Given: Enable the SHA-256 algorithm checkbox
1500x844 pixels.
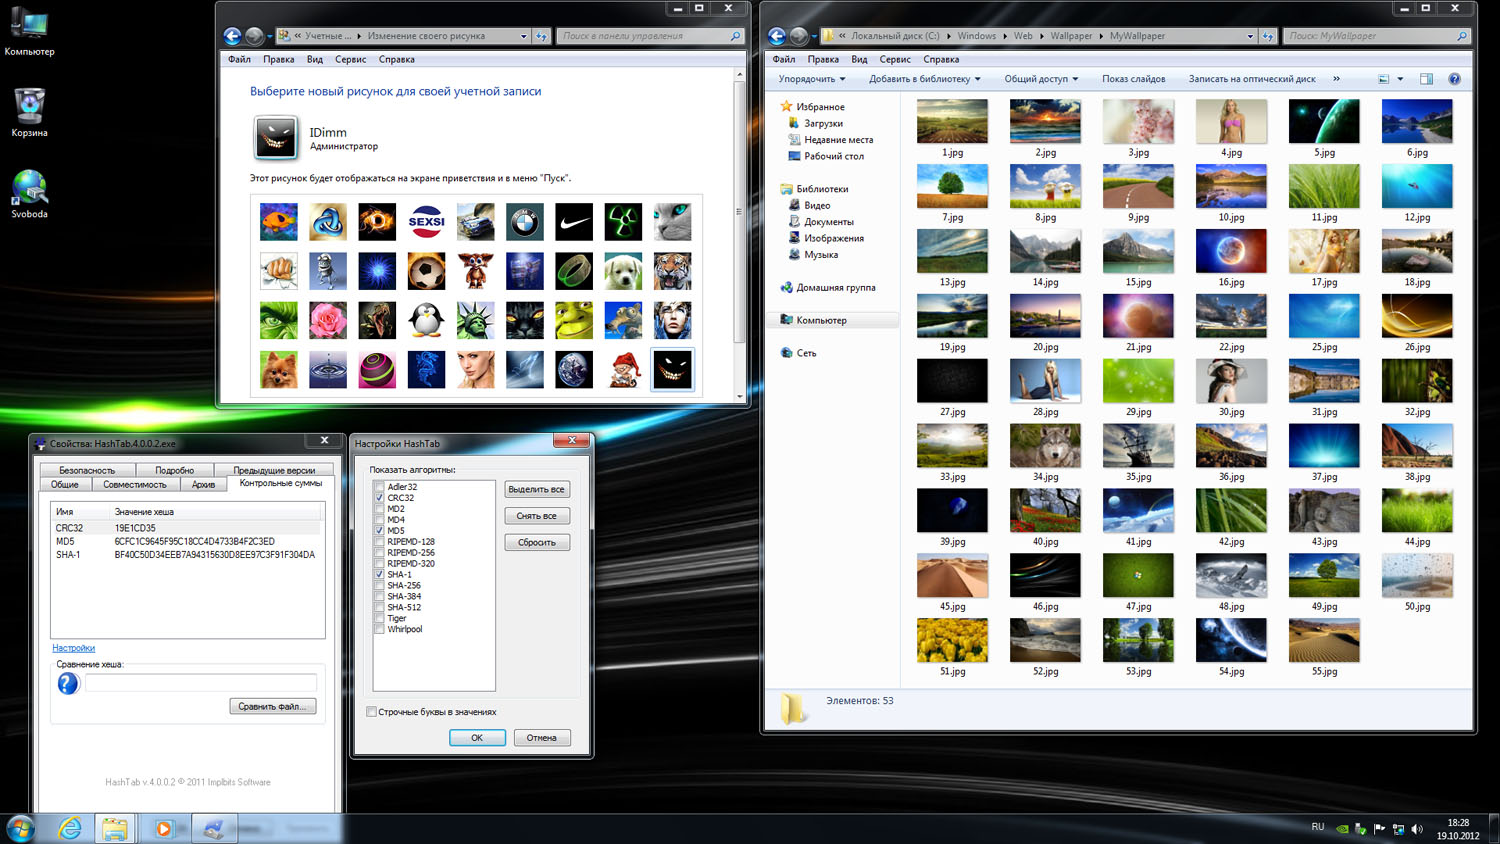Looking at the screenshot, I should (380, 586).
